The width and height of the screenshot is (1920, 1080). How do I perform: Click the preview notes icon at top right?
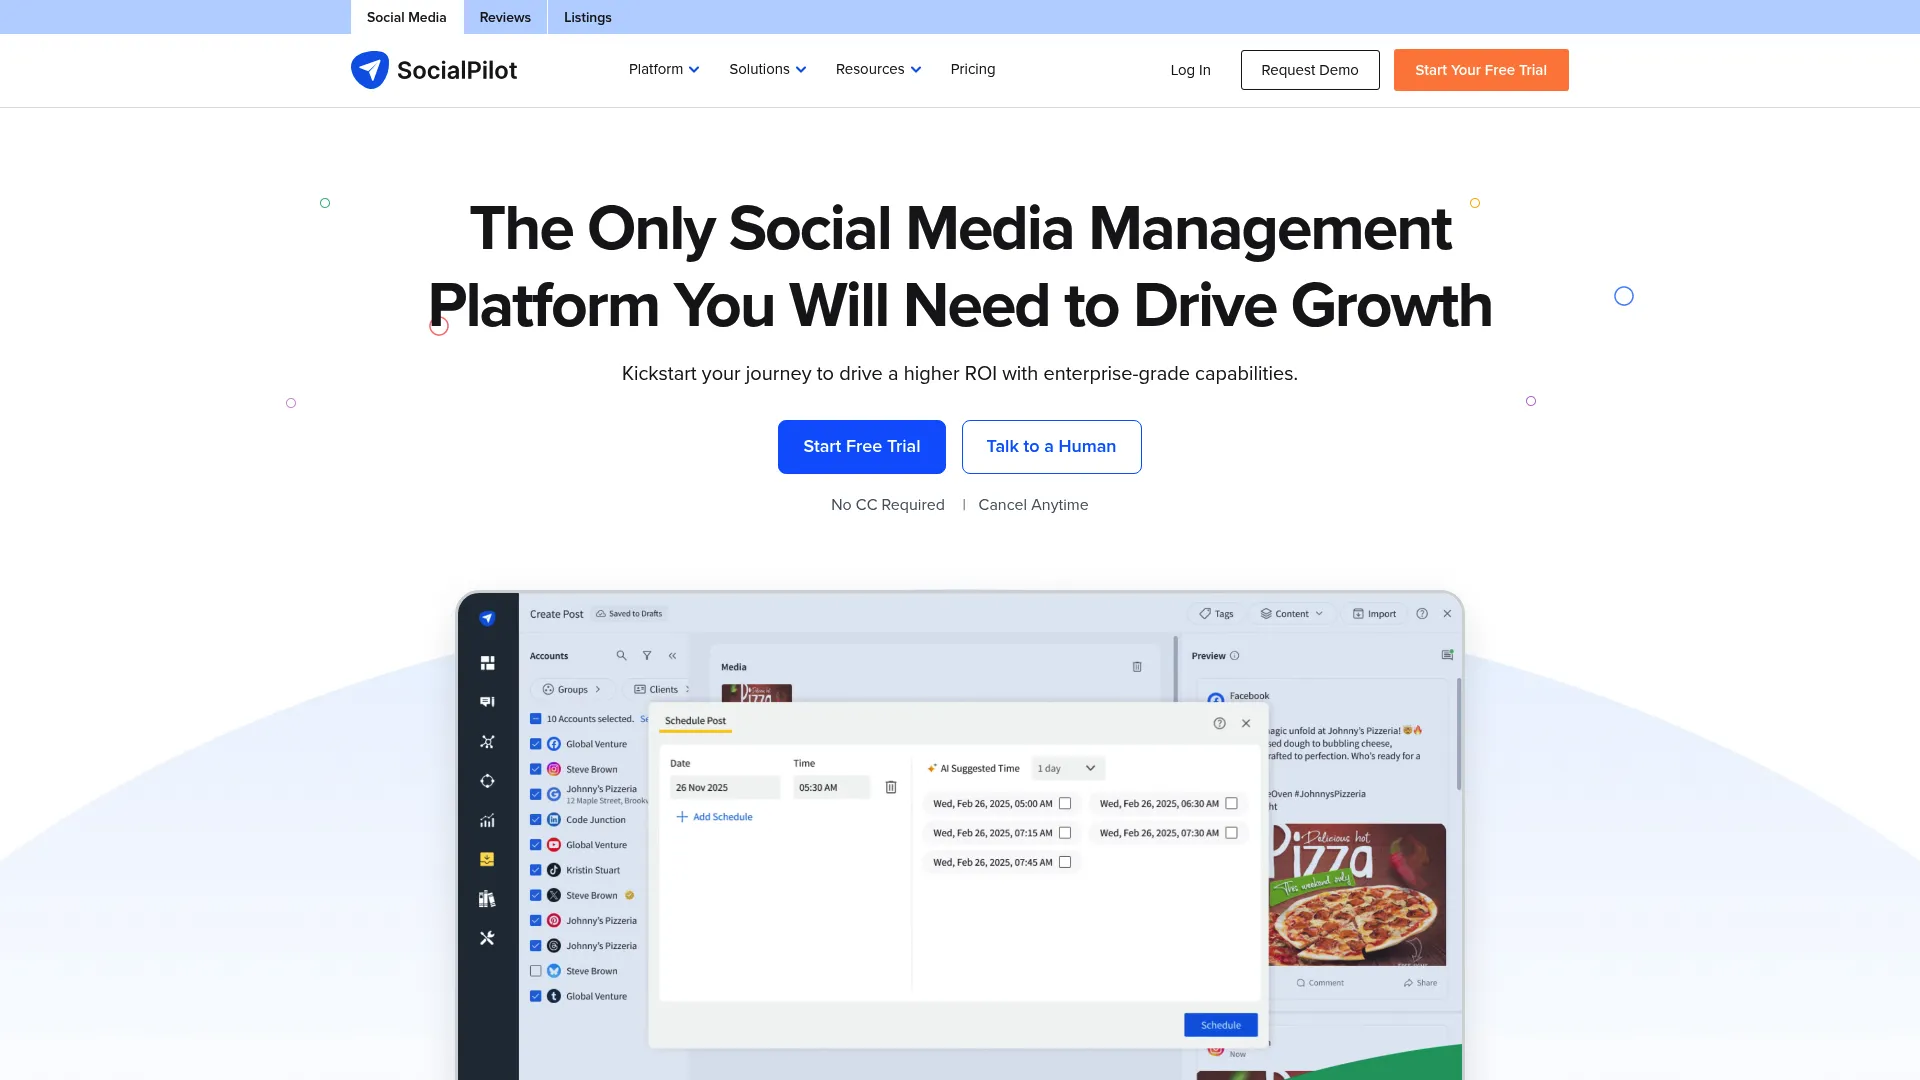(x=1447, y=655)
